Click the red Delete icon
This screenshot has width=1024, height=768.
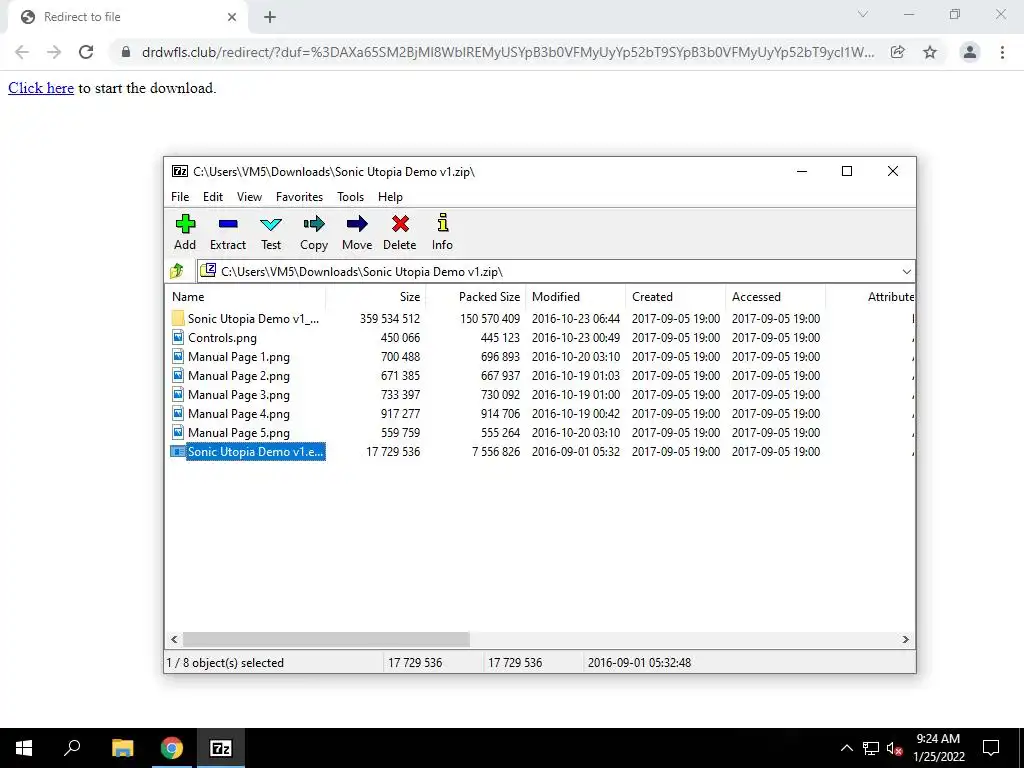400,224
